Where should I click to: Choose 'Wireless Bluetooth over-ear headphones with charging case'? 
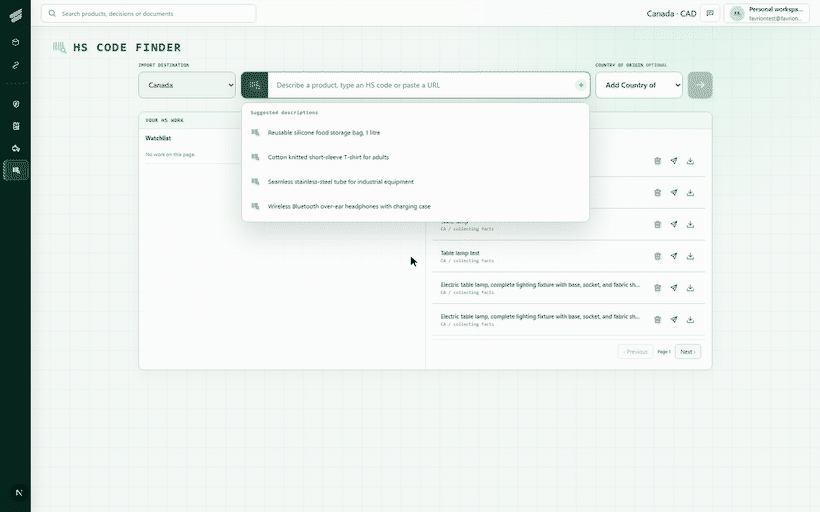point(415,206)
